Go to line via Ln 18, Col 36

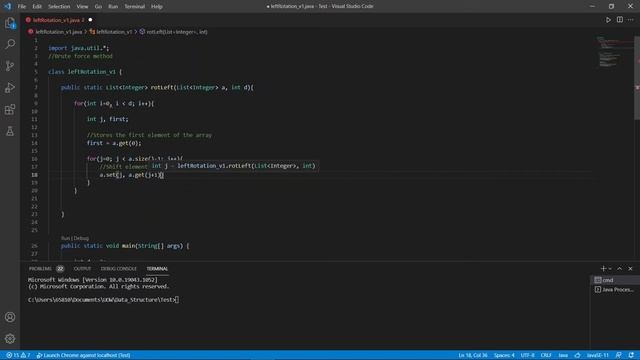473,355
